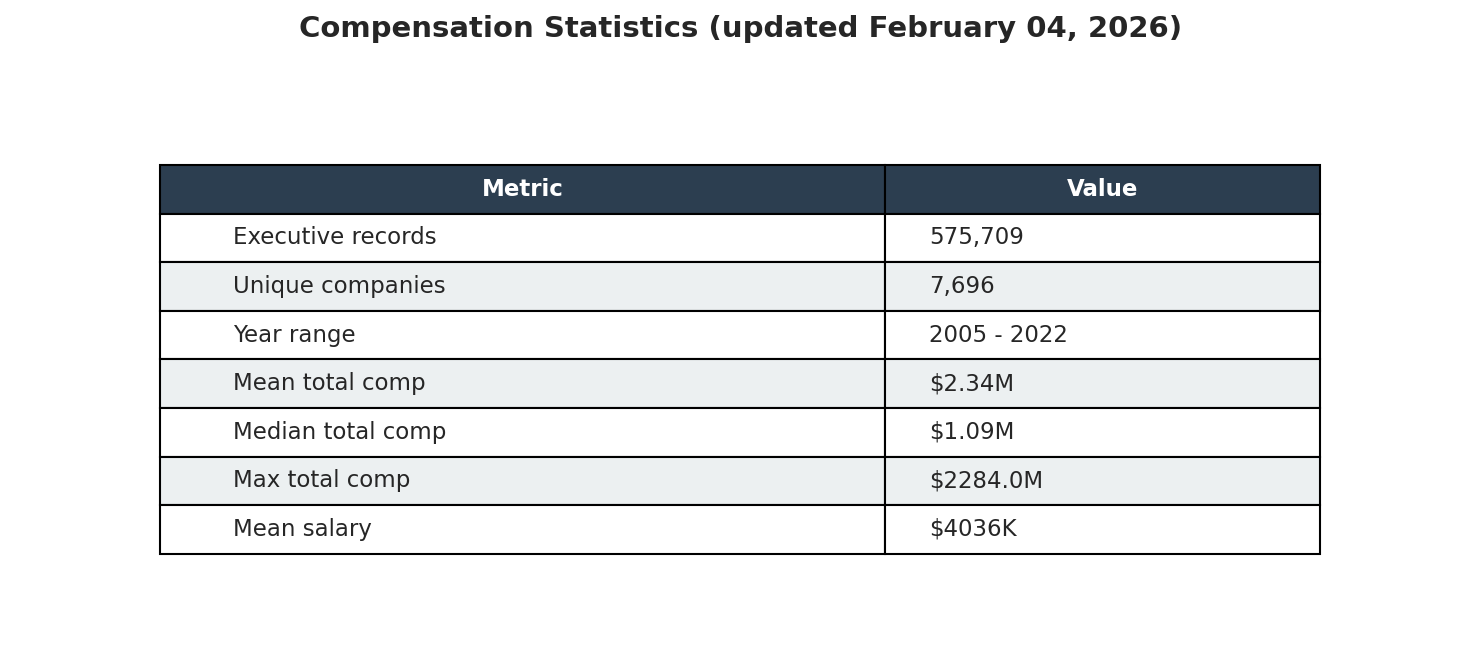Screen dimensions: 1480x655
Task: Click the Unique companies row label
Action: [339, 287]
